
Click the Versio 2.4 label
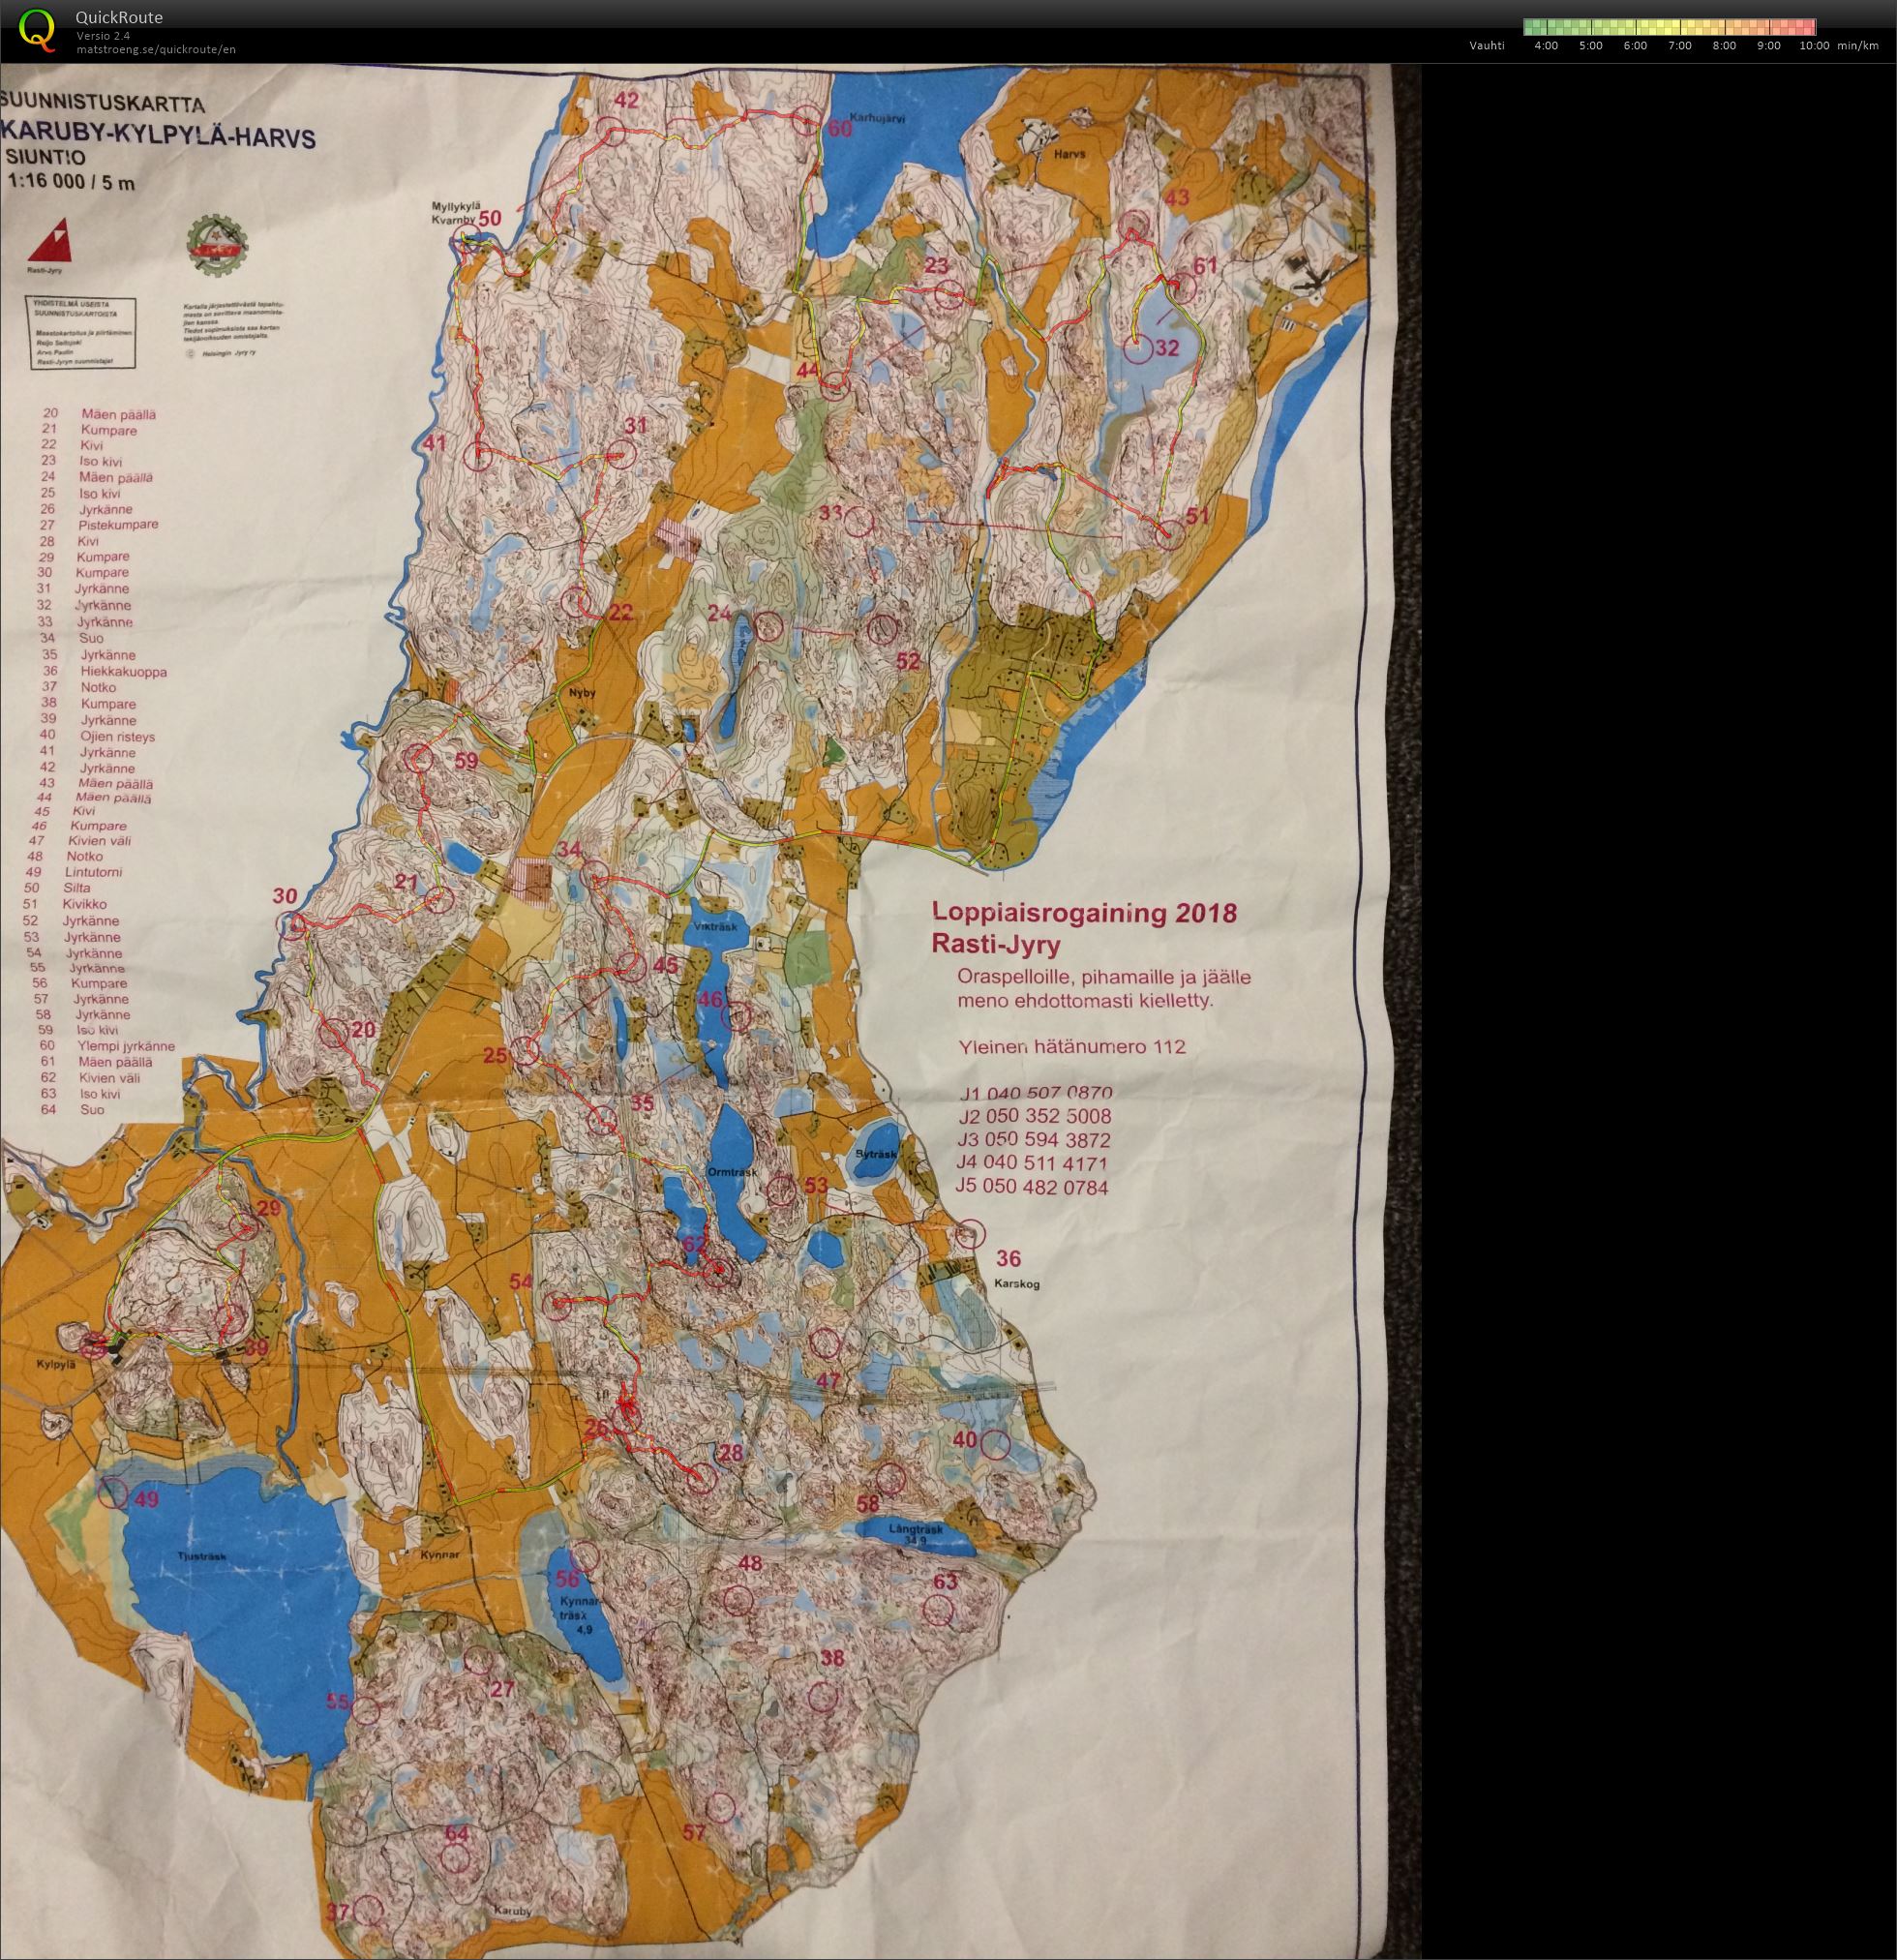[x=103, y=36]
